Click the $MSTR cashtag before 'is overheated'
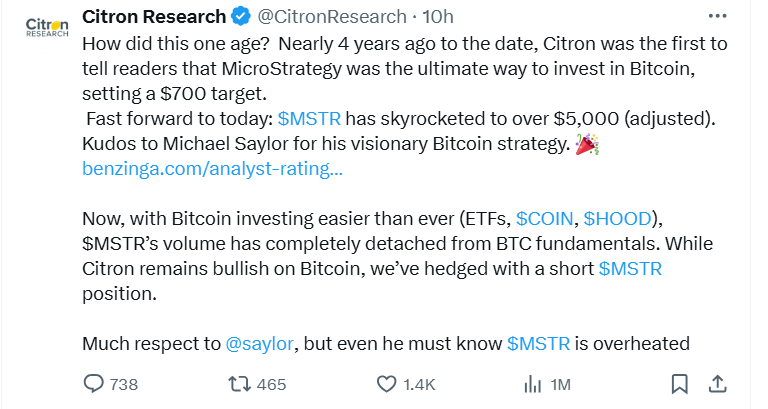Viewport: 768px width, 409px height. (538, 344)
